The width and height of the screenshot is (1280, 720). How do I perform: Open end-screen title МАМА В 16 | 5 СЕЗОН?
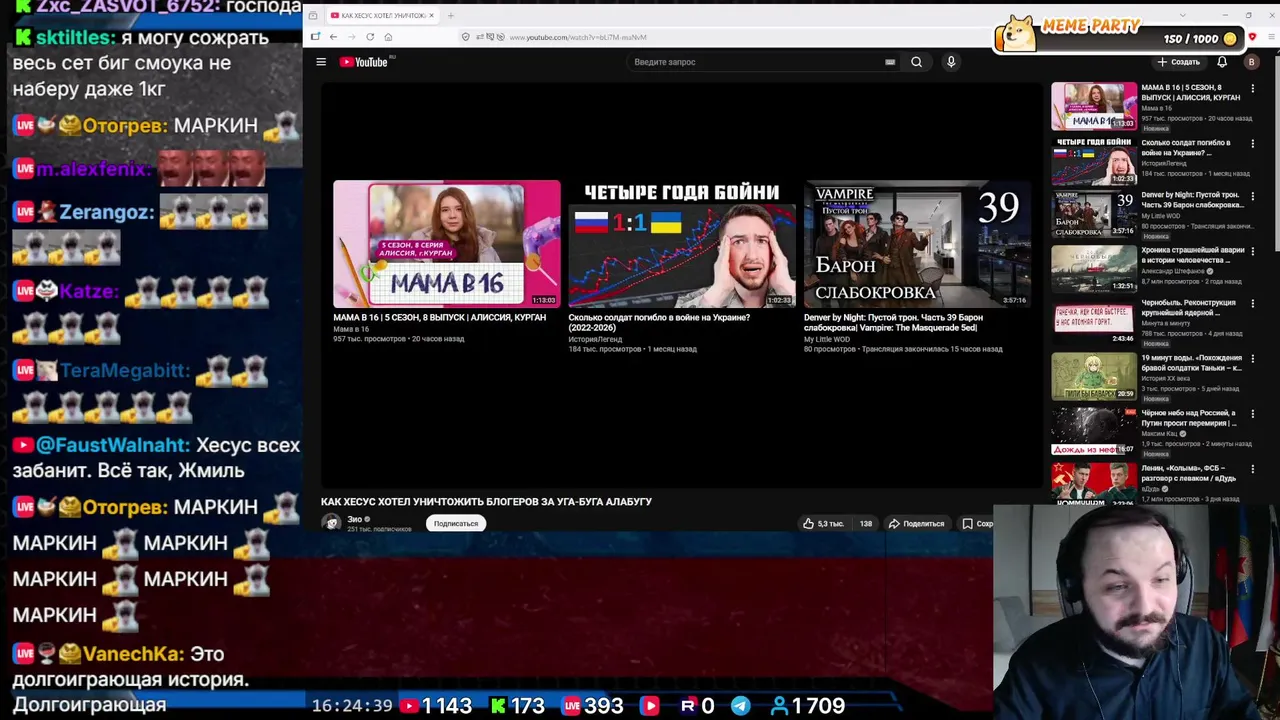[x=440, y=317]
